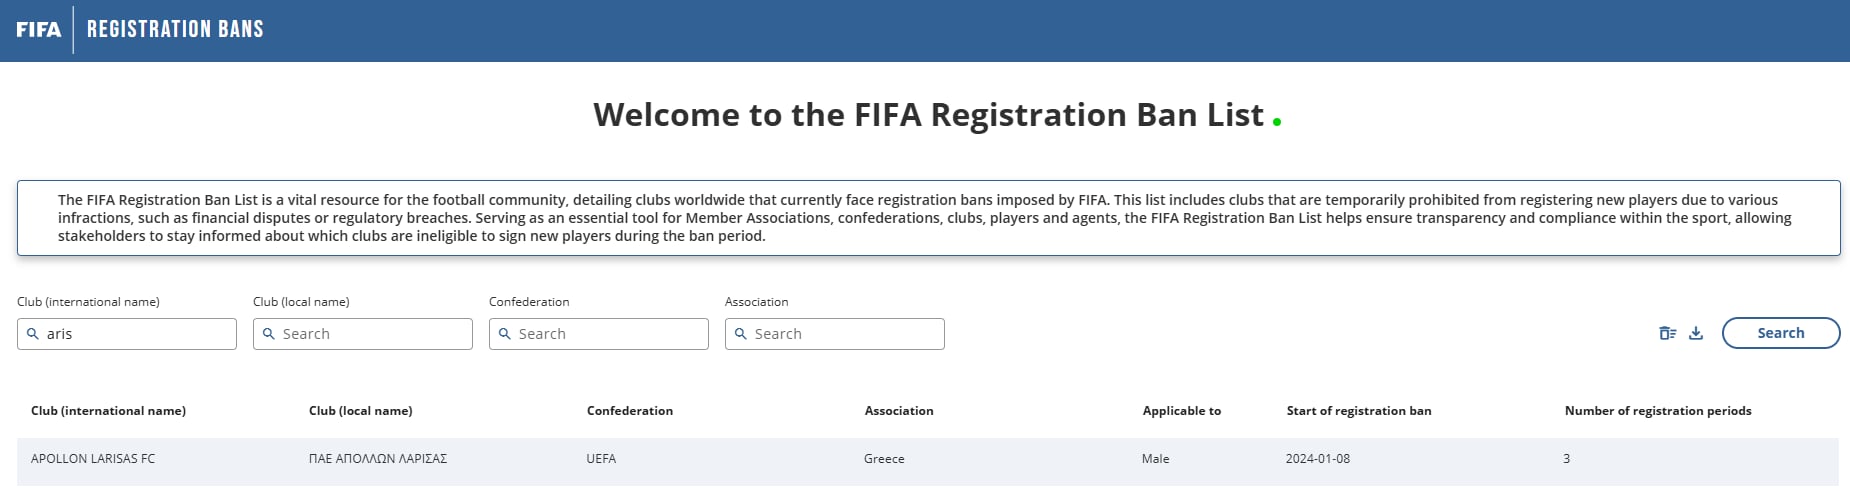
Task: Click the clear filters trash icon
Action: (1667, 334)
